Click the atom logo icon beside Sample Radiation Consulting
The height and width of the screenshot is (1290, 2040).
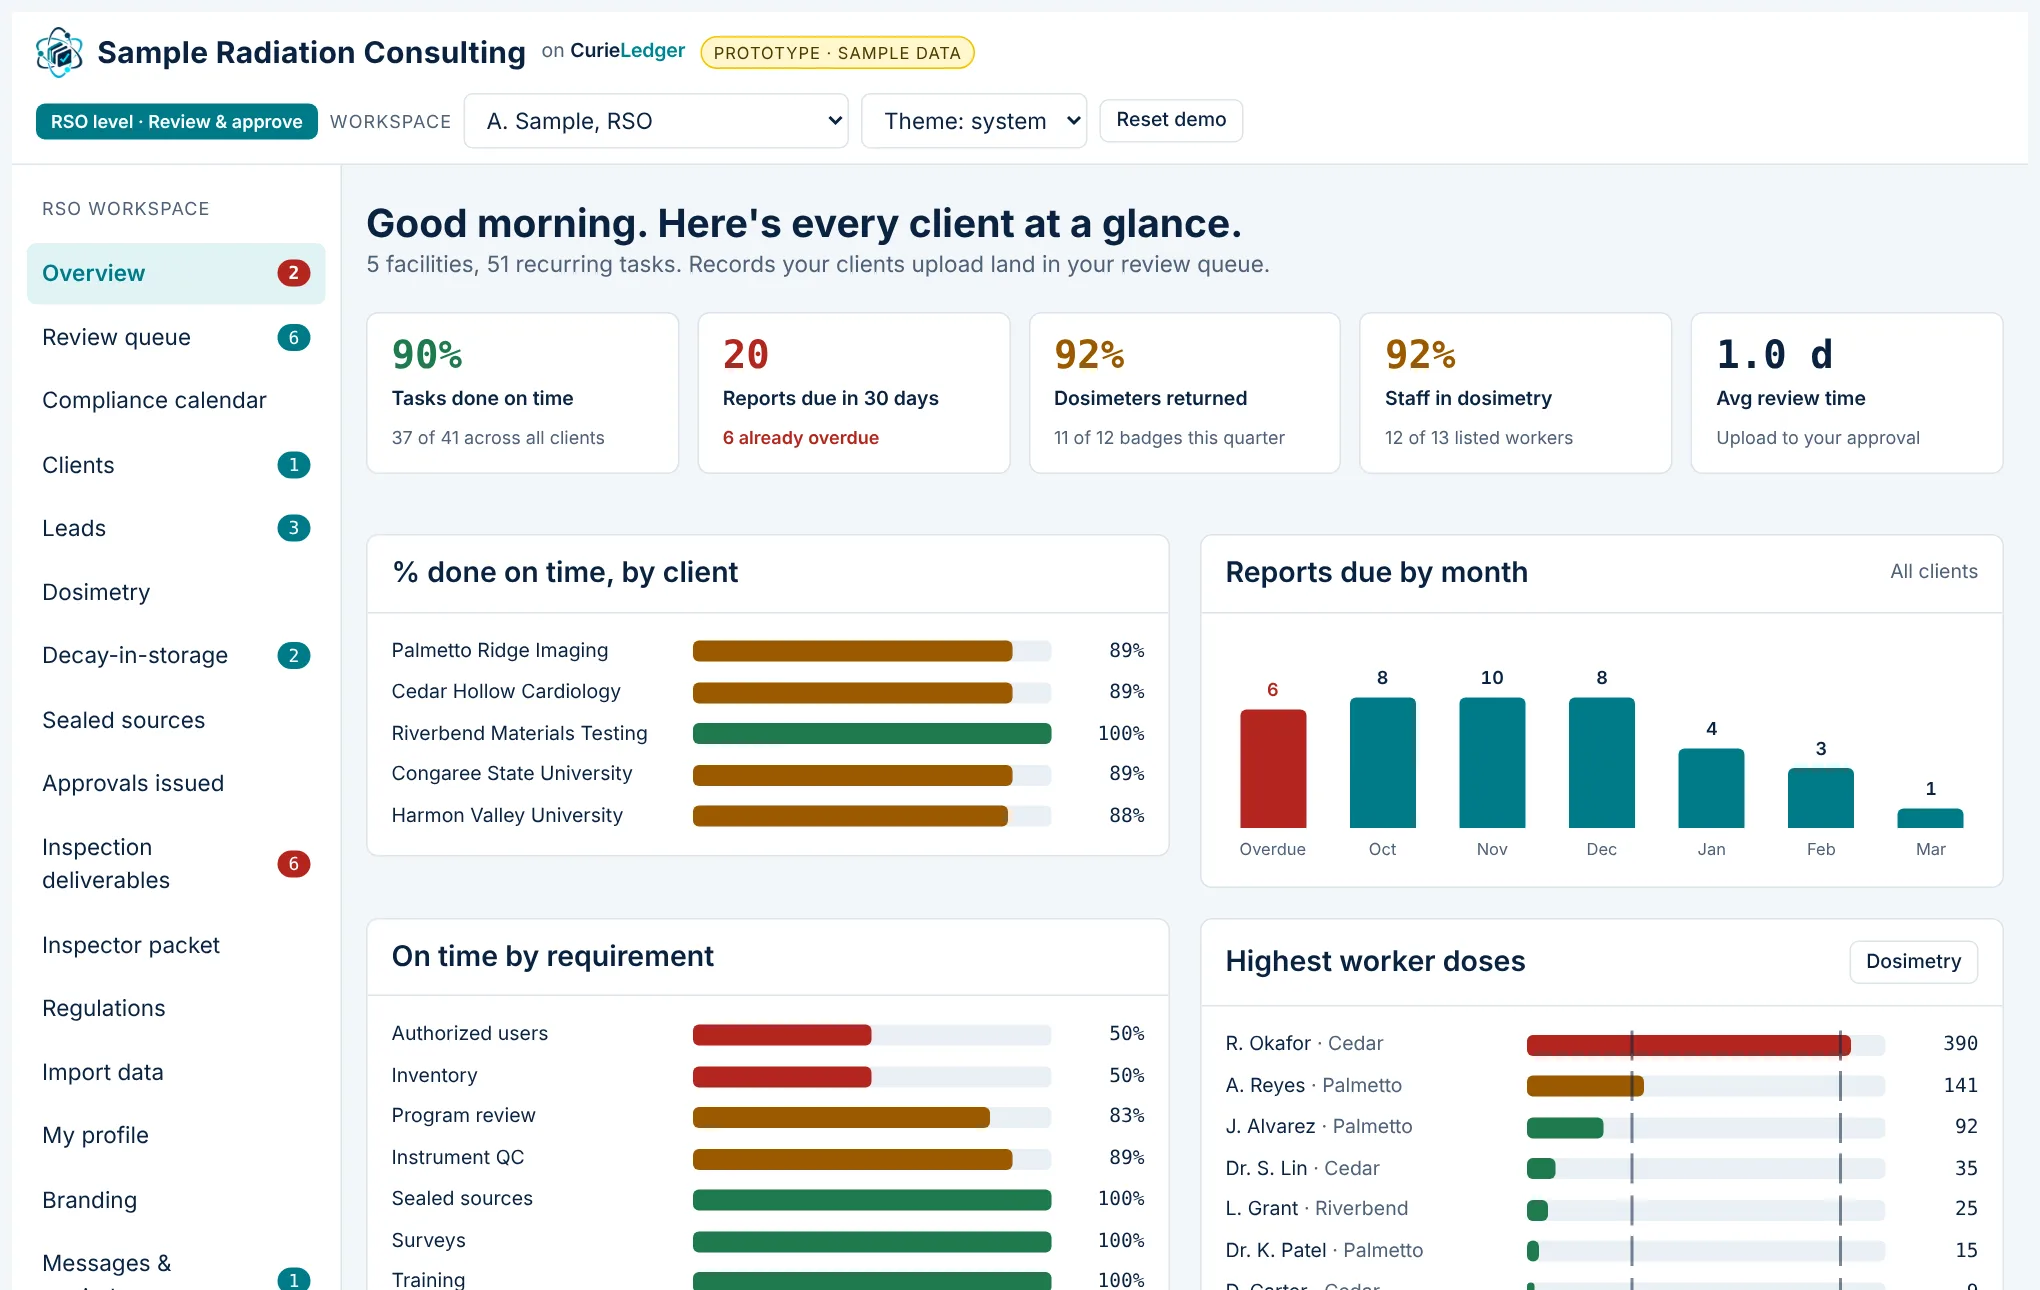pos(60,52)
